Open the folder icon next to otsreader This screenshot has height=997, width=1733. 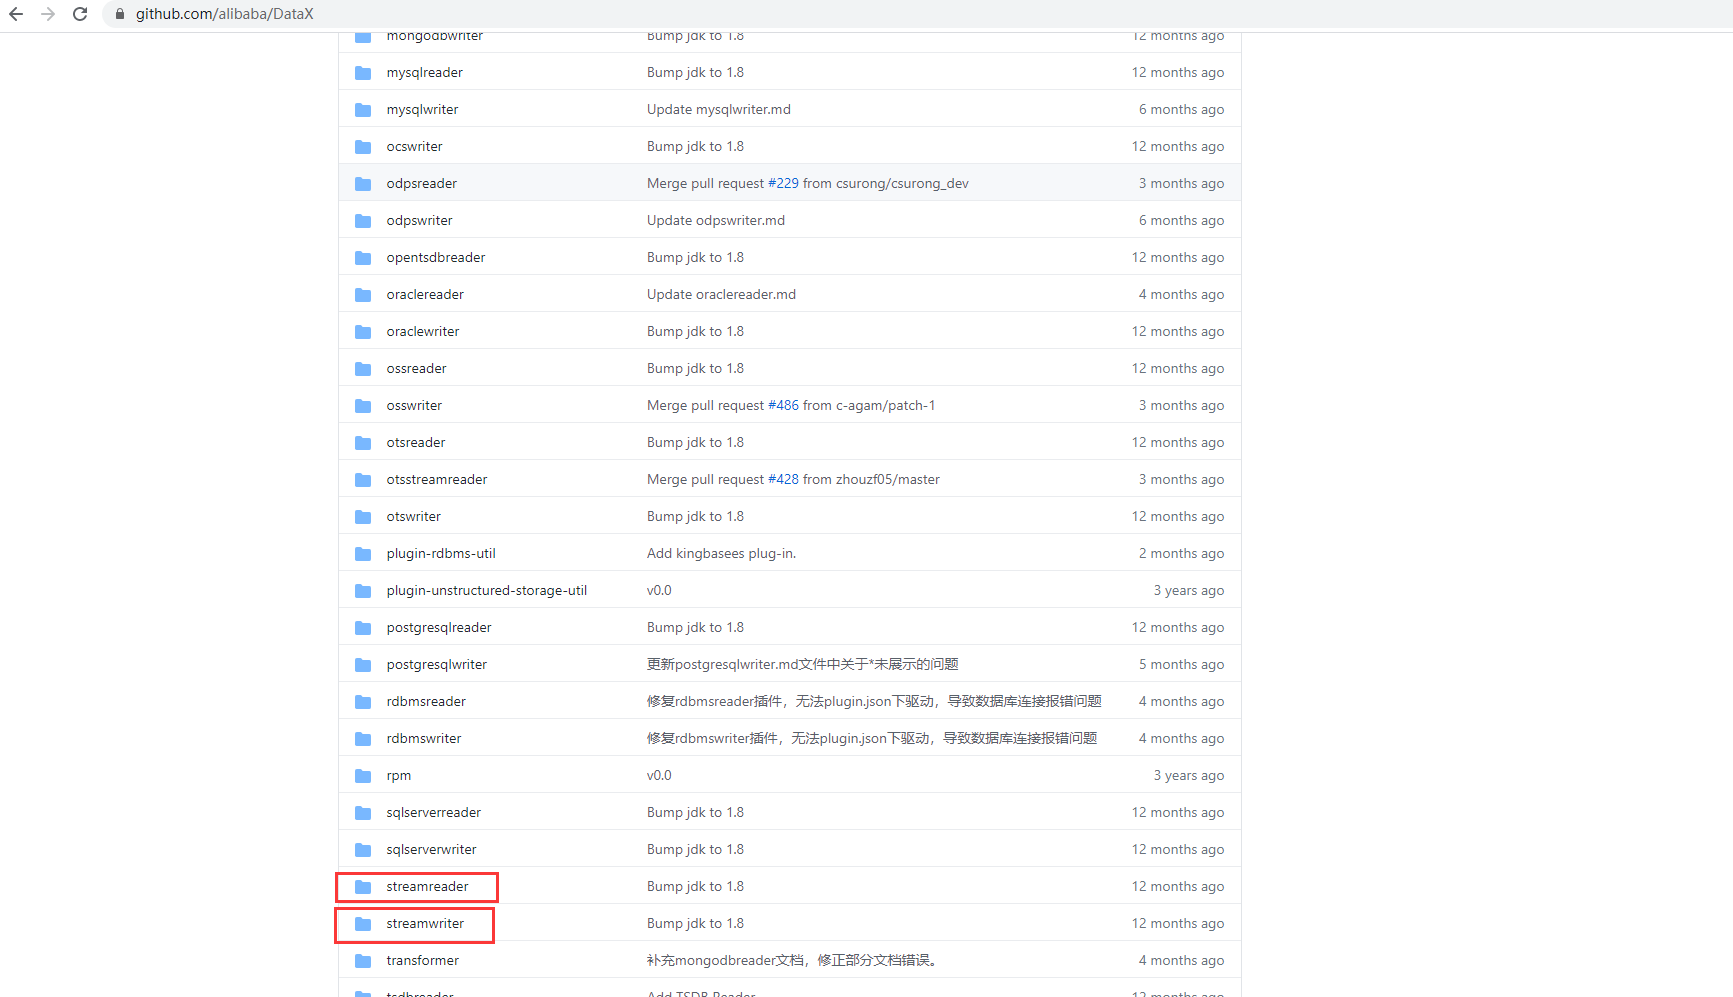pos(363,443)
